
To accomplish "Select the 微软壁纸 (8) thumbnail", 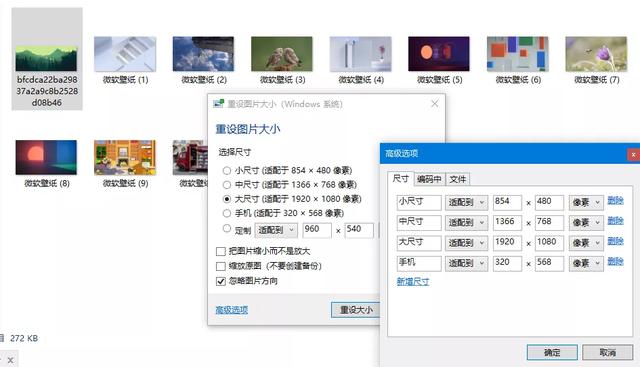I will pos(46,157).
